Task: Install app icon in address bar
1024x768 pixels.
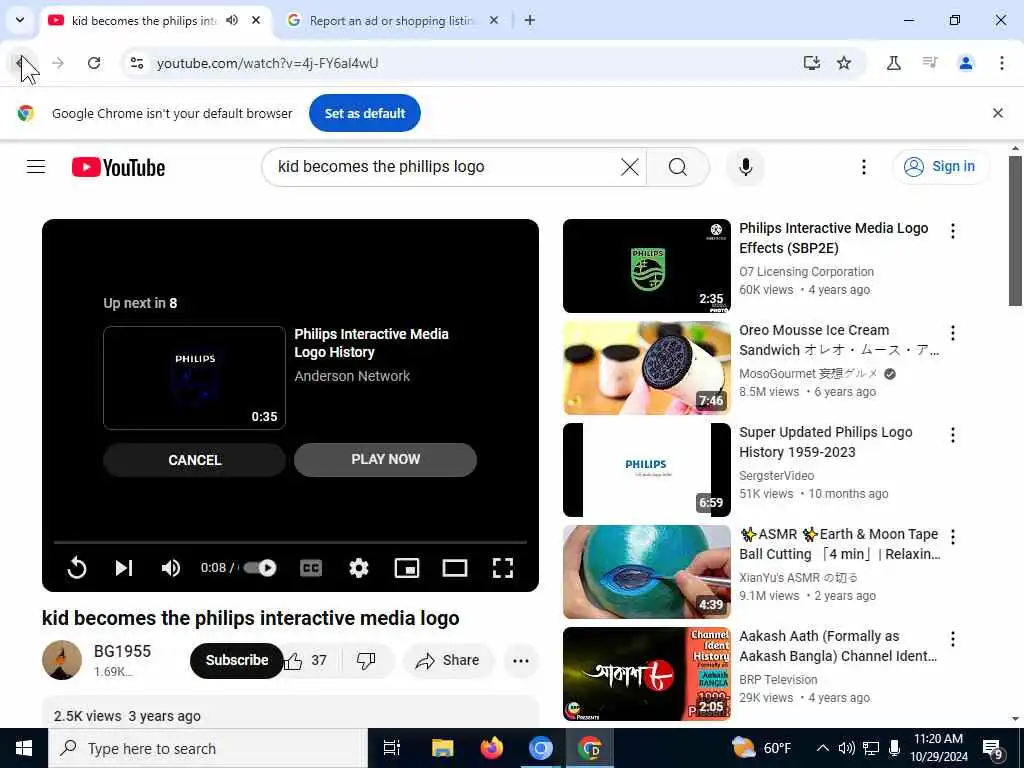Action: 811,63
